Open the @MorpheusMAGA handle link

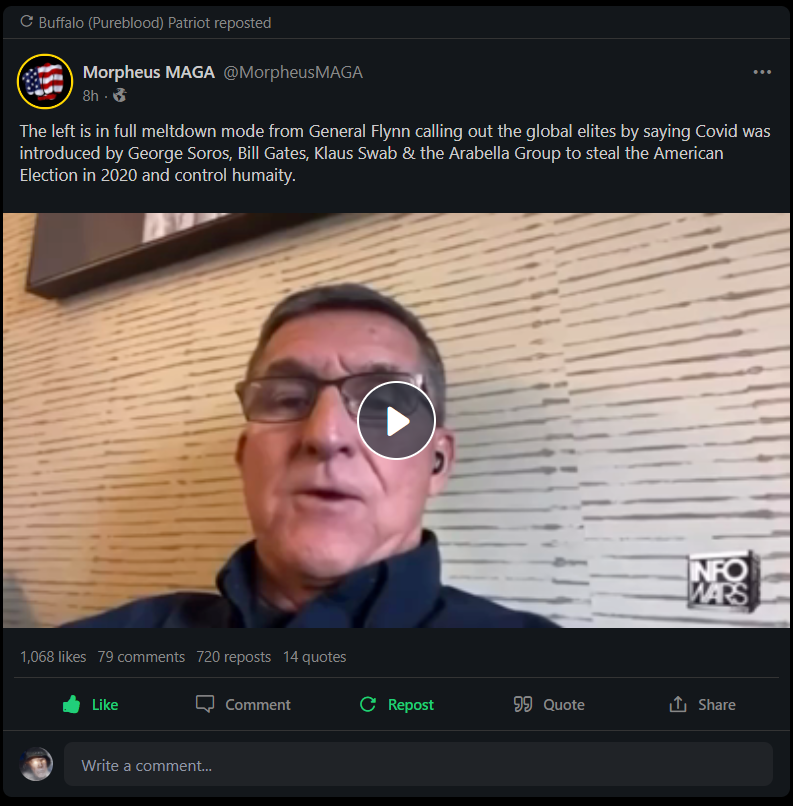[x=293, y=72]
